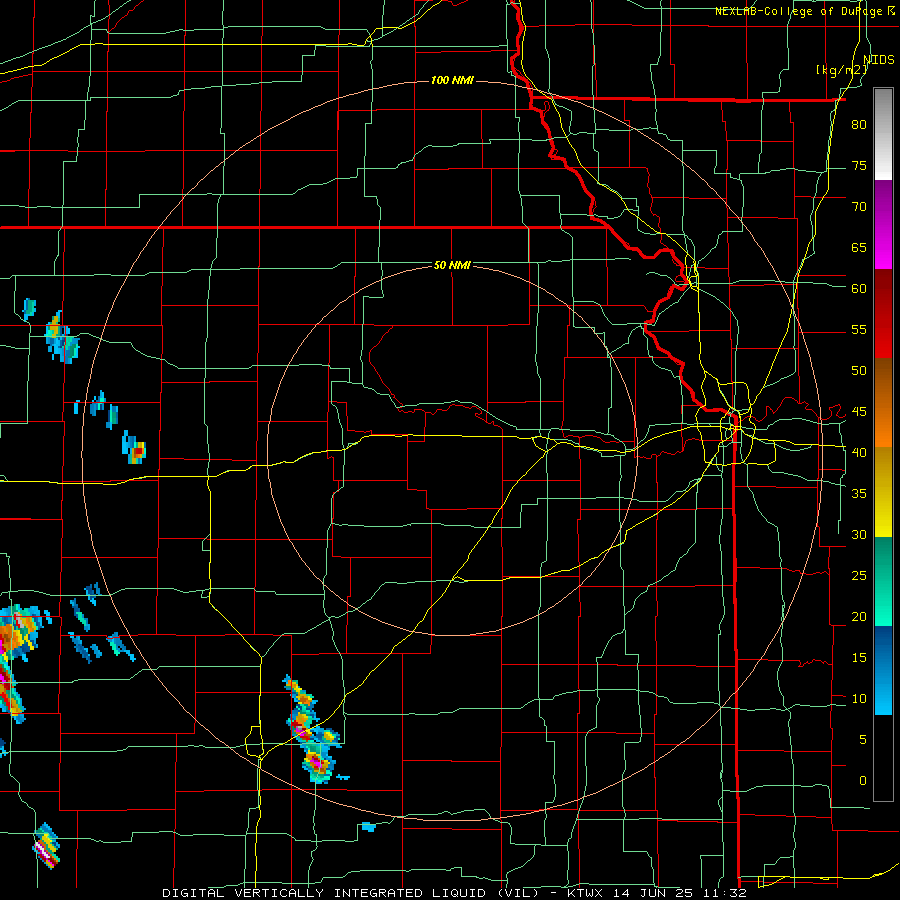Click the 35 value on the scale
Viewport: 900px width, 900px height.
click(x=859, y=494)
